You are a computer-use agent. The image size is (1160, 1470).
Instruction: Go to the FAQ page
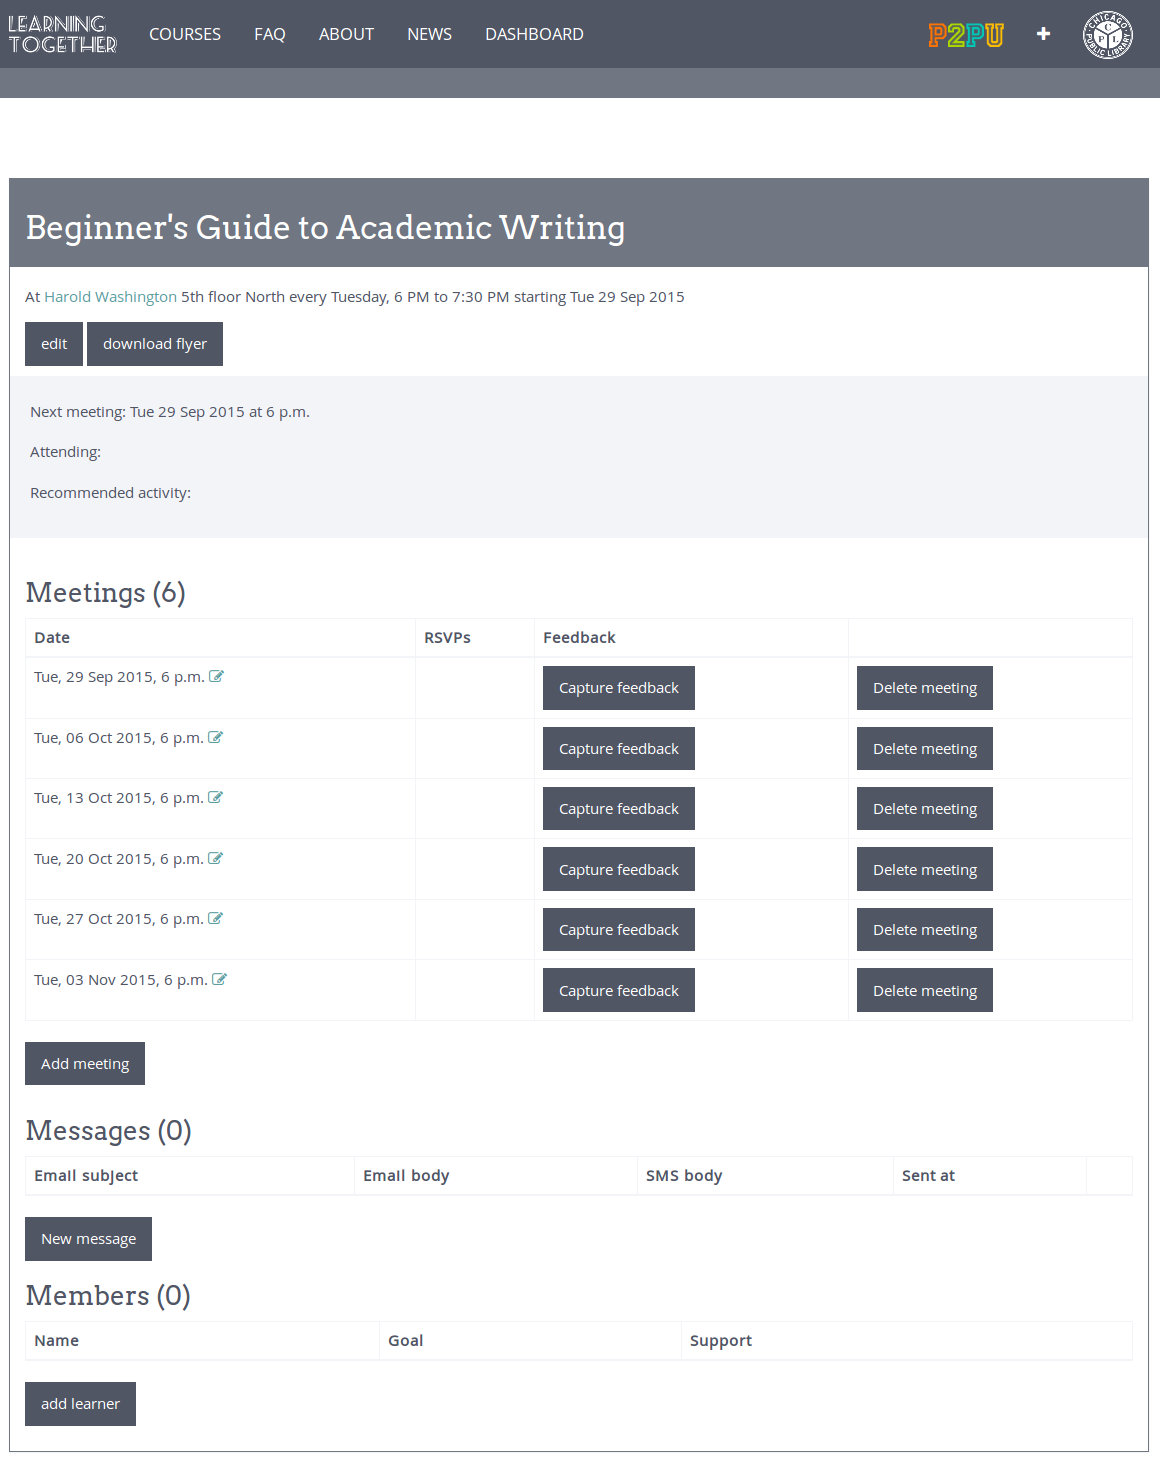tap(270, 34)
